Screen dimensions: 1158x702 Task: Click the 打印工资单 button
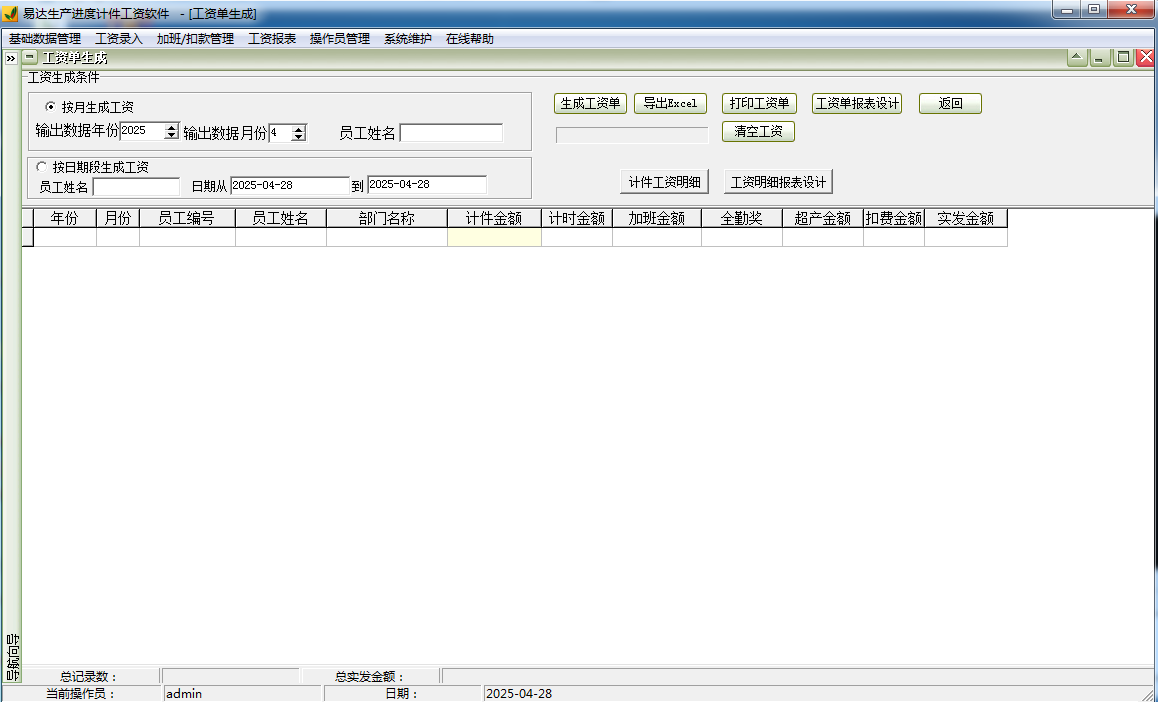761,102
